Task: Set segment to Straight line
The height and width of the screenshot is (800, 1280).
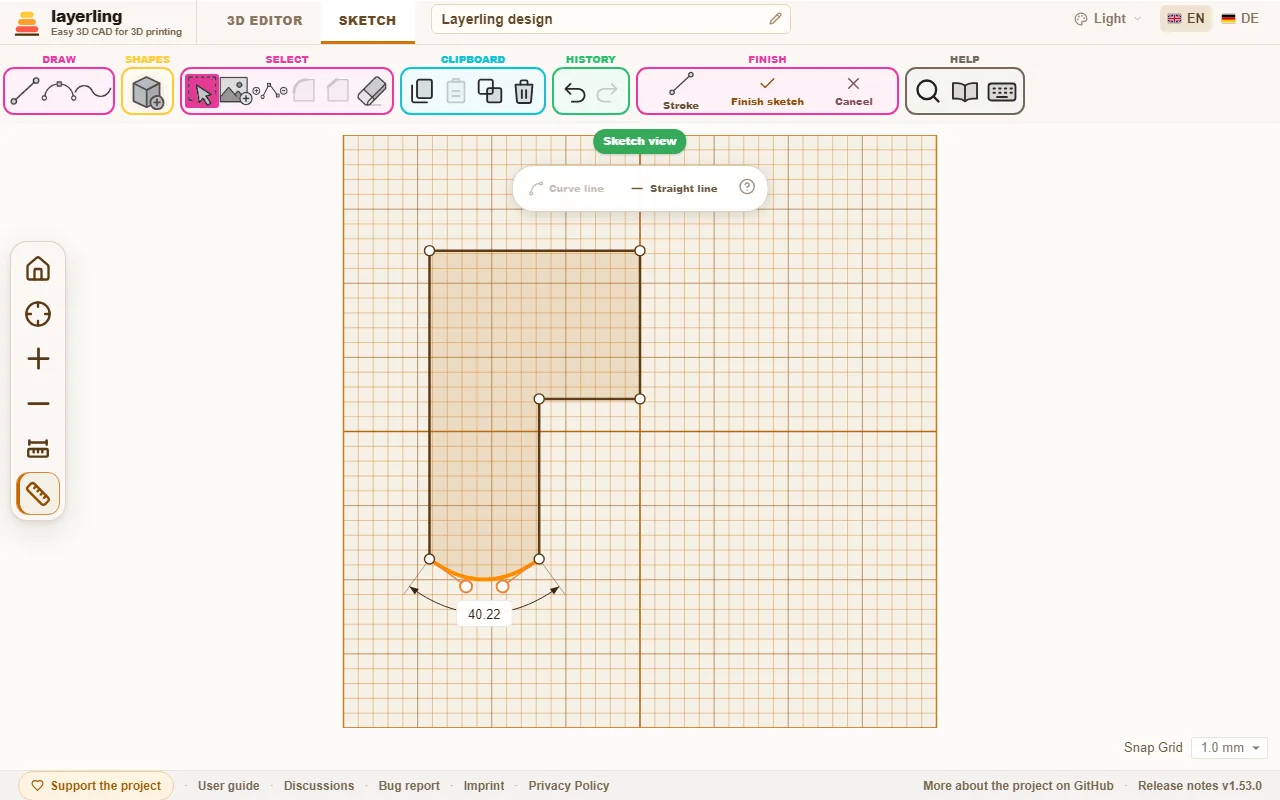Action: click(674, 188)
